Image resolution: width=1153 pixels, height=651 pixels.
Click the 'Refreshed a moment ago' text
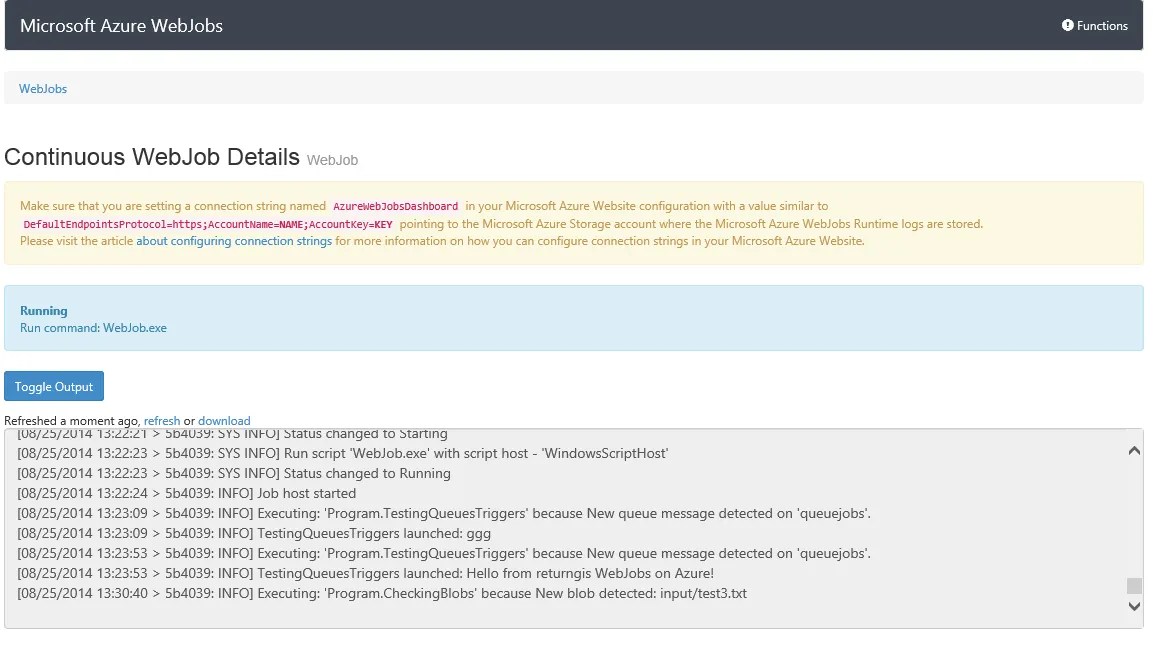coord(71,421)
